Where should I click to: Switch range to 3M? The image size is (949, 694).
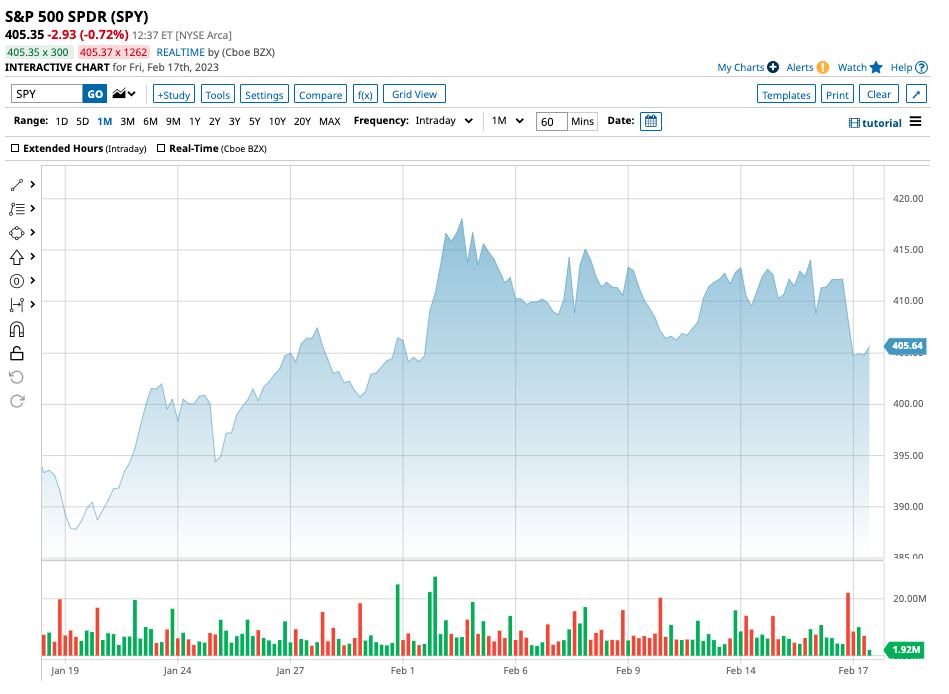127,122
